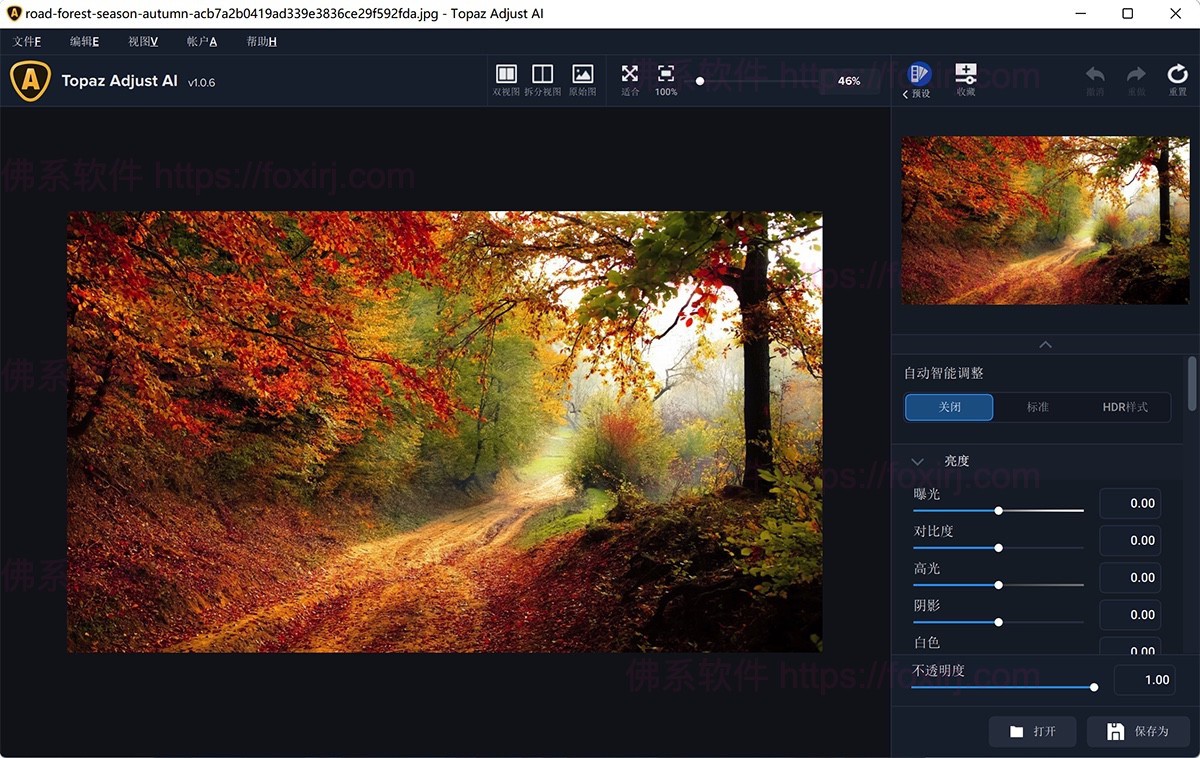
Task: Click the fit-to-window (适合) zoom icon
Action: (629, 75)
